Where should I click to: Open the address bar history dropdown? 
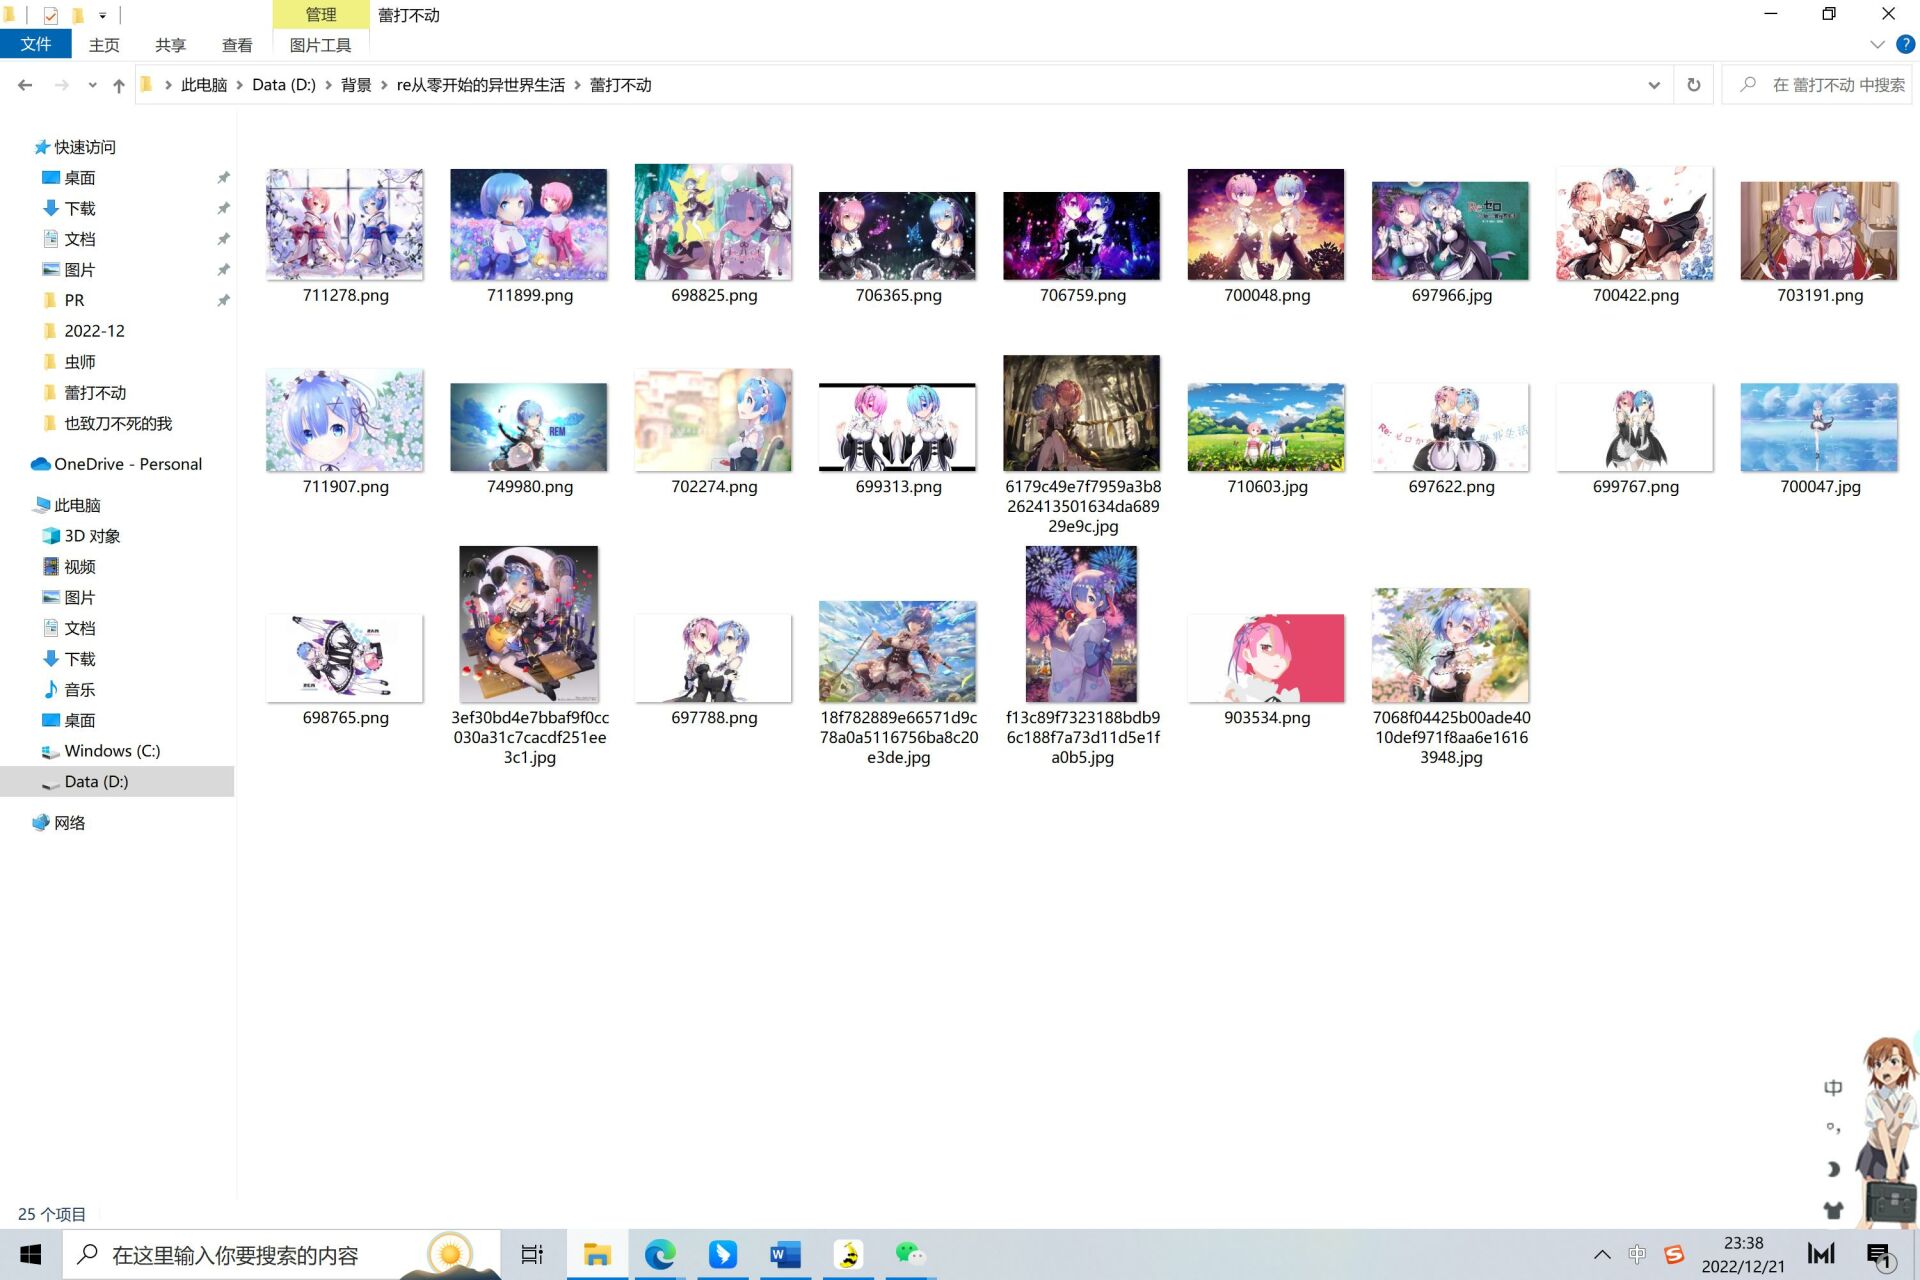coord(1654,85)
